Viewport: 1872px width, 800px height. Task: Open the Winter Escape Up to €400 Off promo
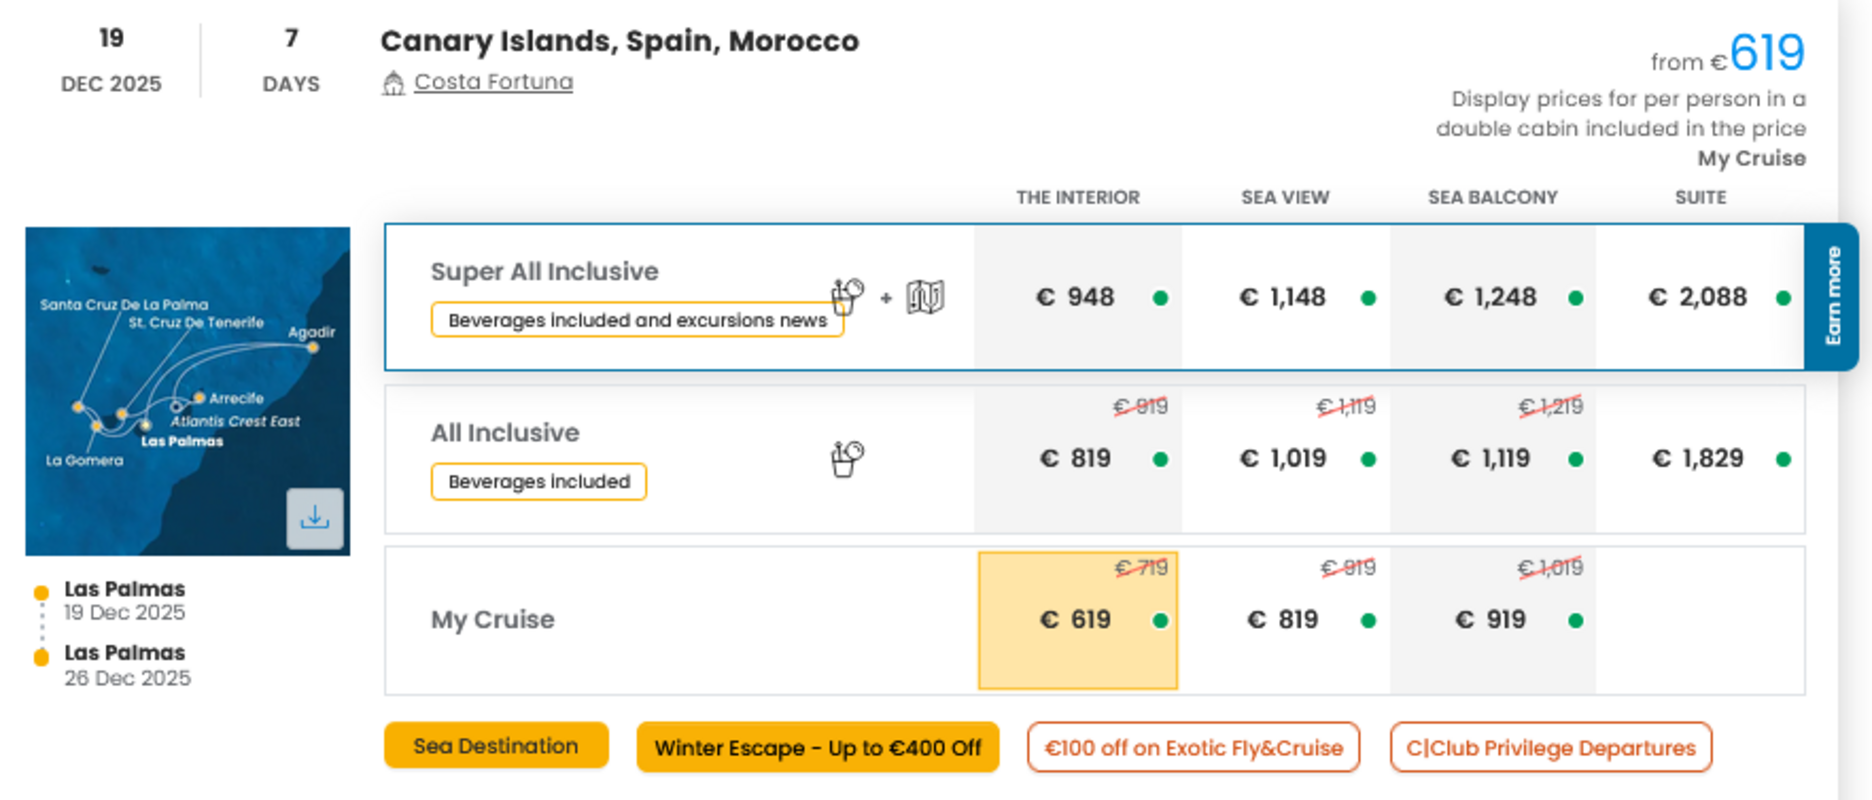tap(818, 747)
